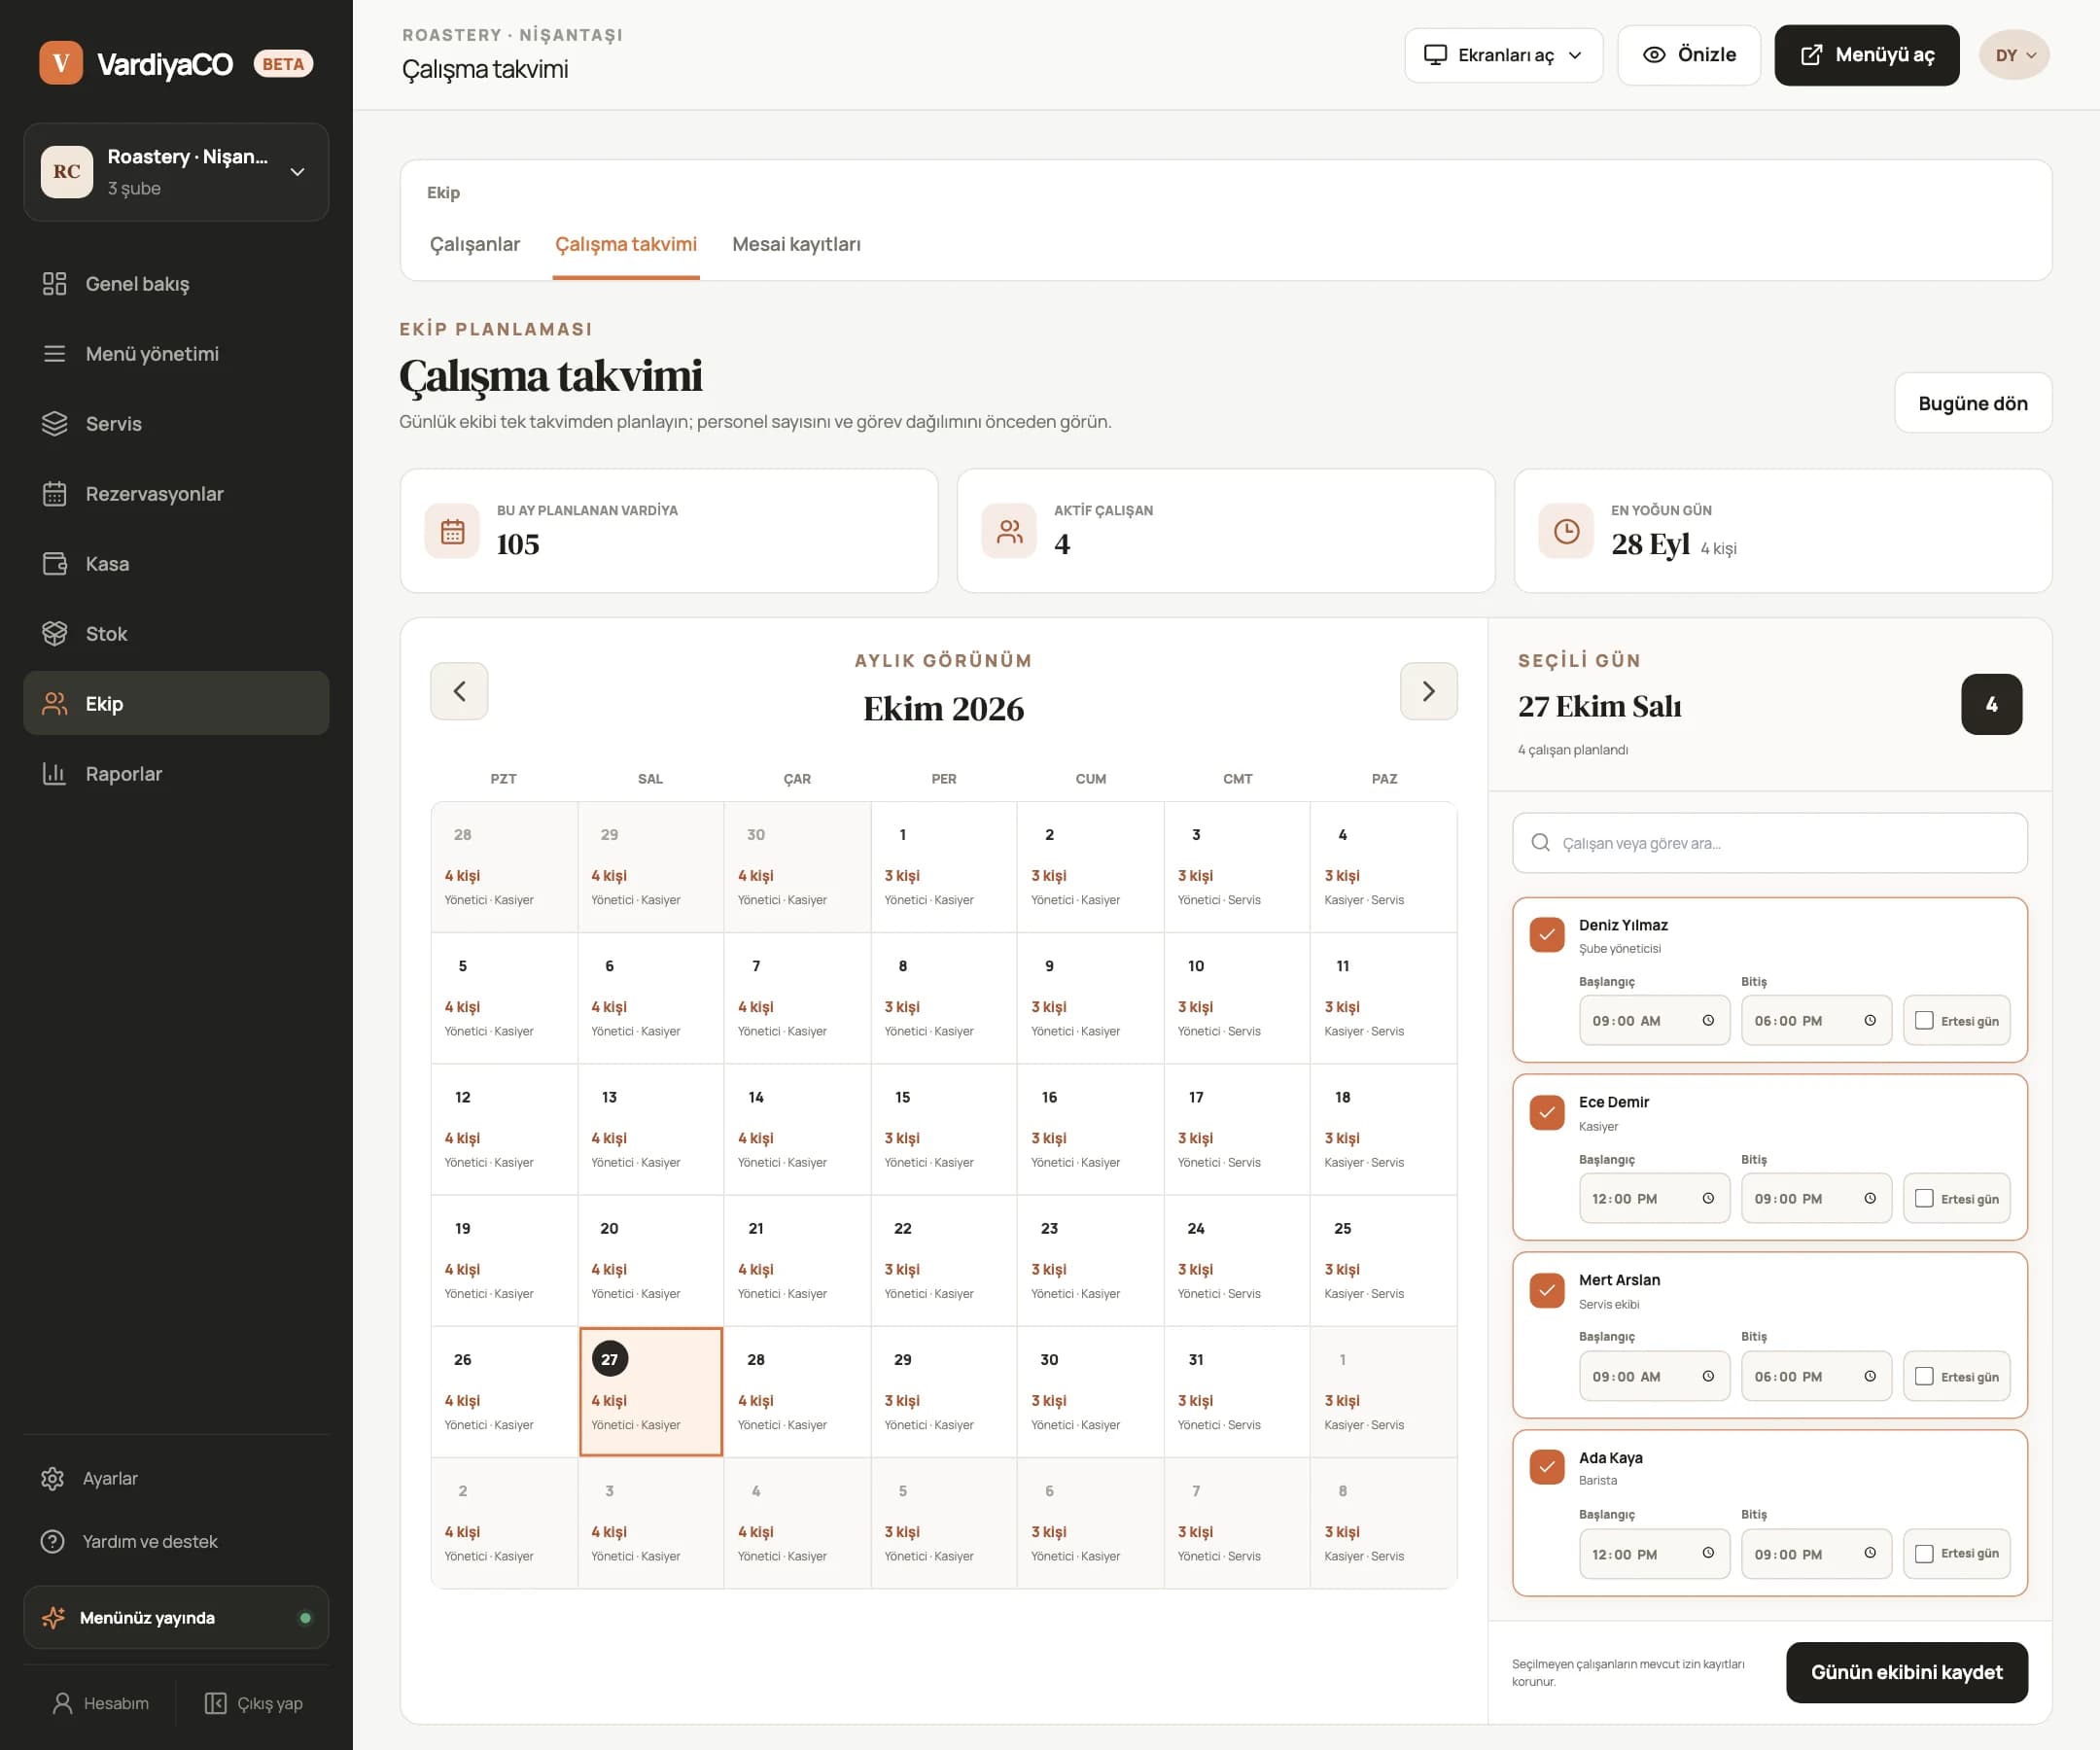This screenshot has width=2100, height=1750.
Task: Switch to the Mesai kayıtları tab
Action: coord(796,244)
